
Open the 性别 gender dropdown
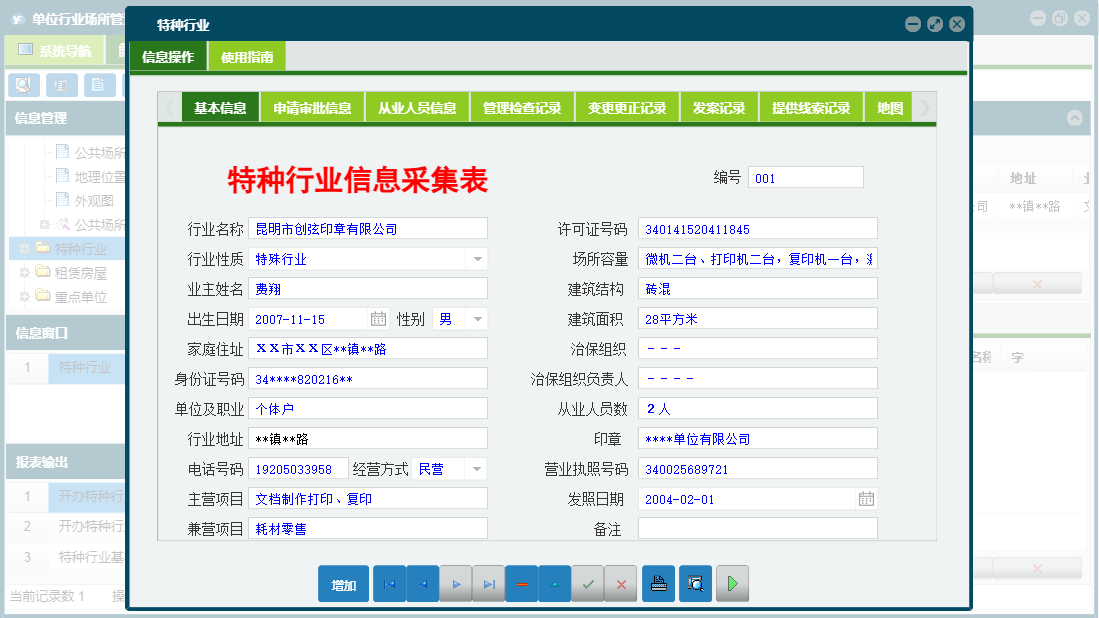[x=476, y=318]
